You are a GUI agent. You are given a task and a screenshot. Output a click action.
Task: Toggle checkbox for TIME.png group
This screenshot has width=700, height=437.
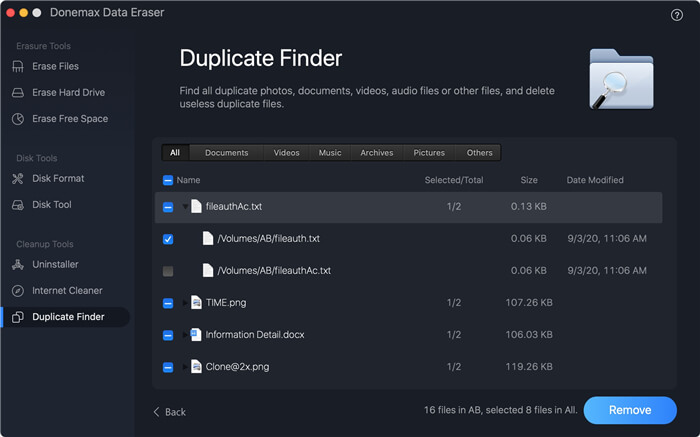pyautogui.click(x=168, y=303)
